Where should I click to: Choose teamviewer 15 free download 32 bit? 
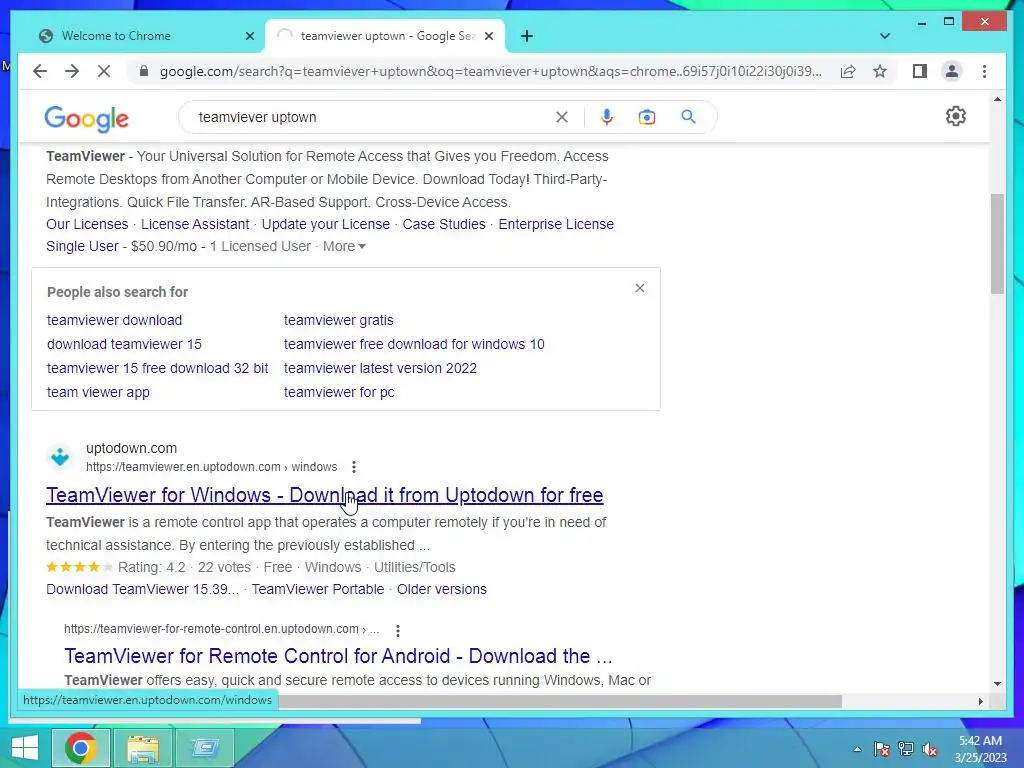157,368
